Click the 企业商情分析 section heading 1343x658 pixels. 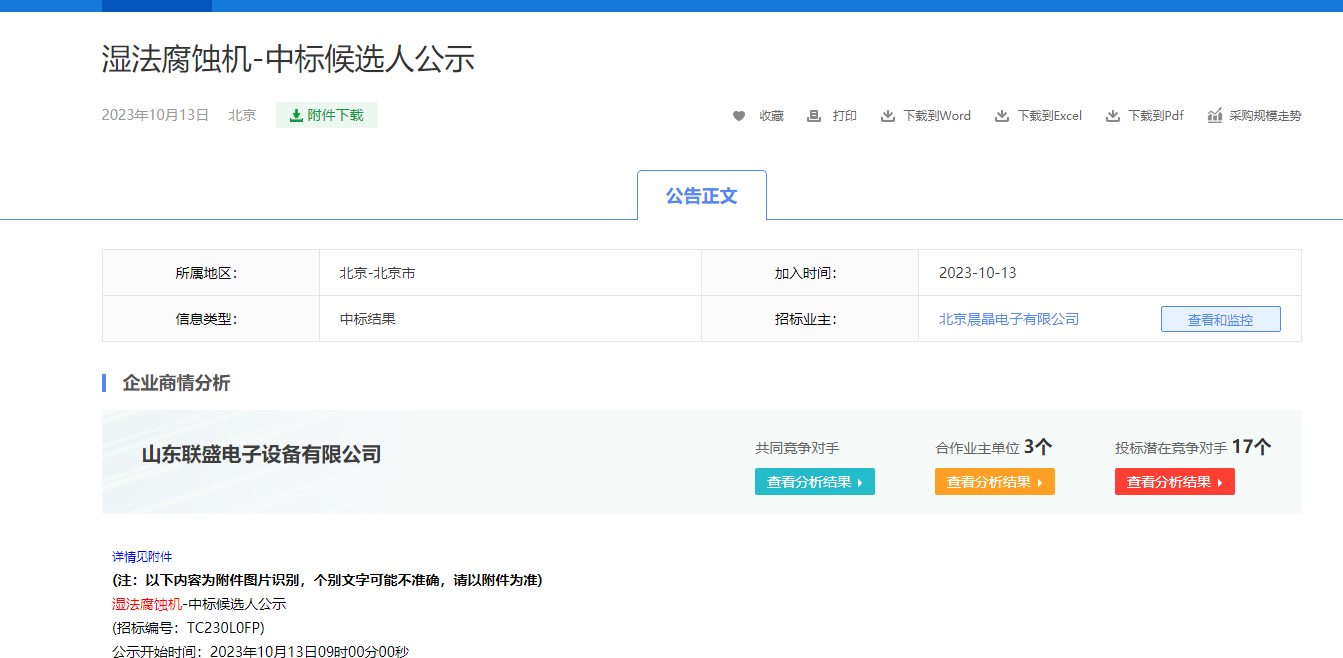(176, 383)
